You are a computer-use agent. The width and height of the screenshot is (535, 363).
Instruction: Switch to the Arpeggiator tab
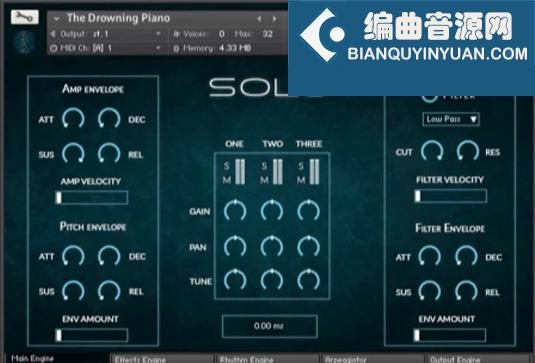[373, 359]
